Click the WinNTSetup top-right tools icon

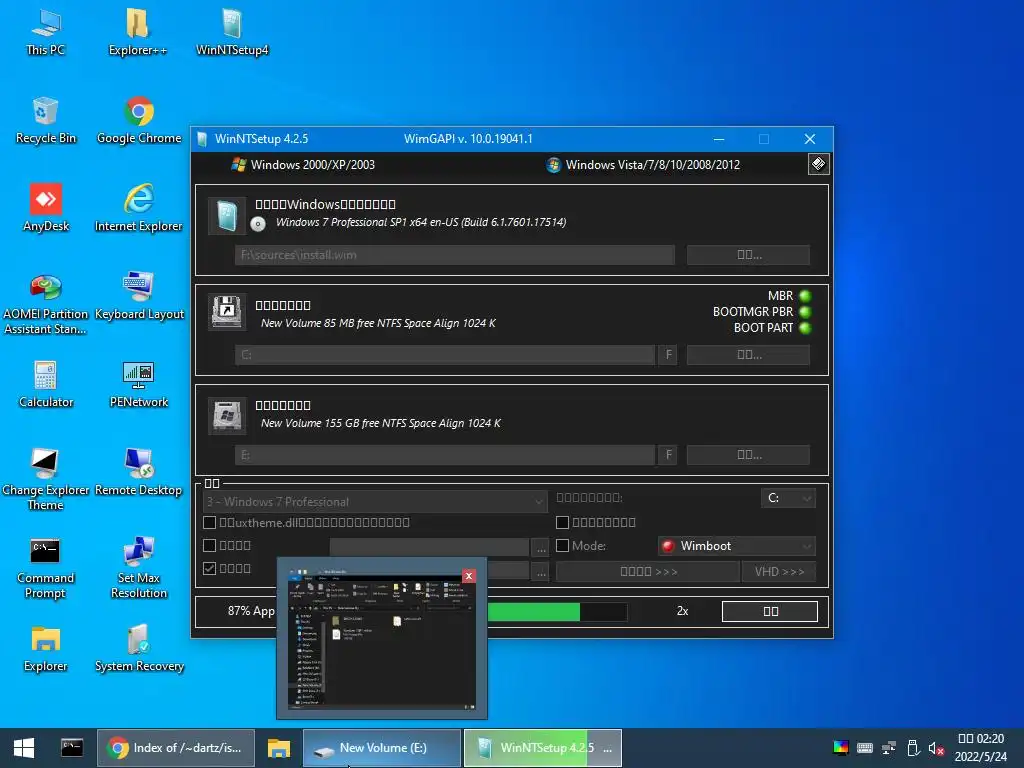(818, 164)
